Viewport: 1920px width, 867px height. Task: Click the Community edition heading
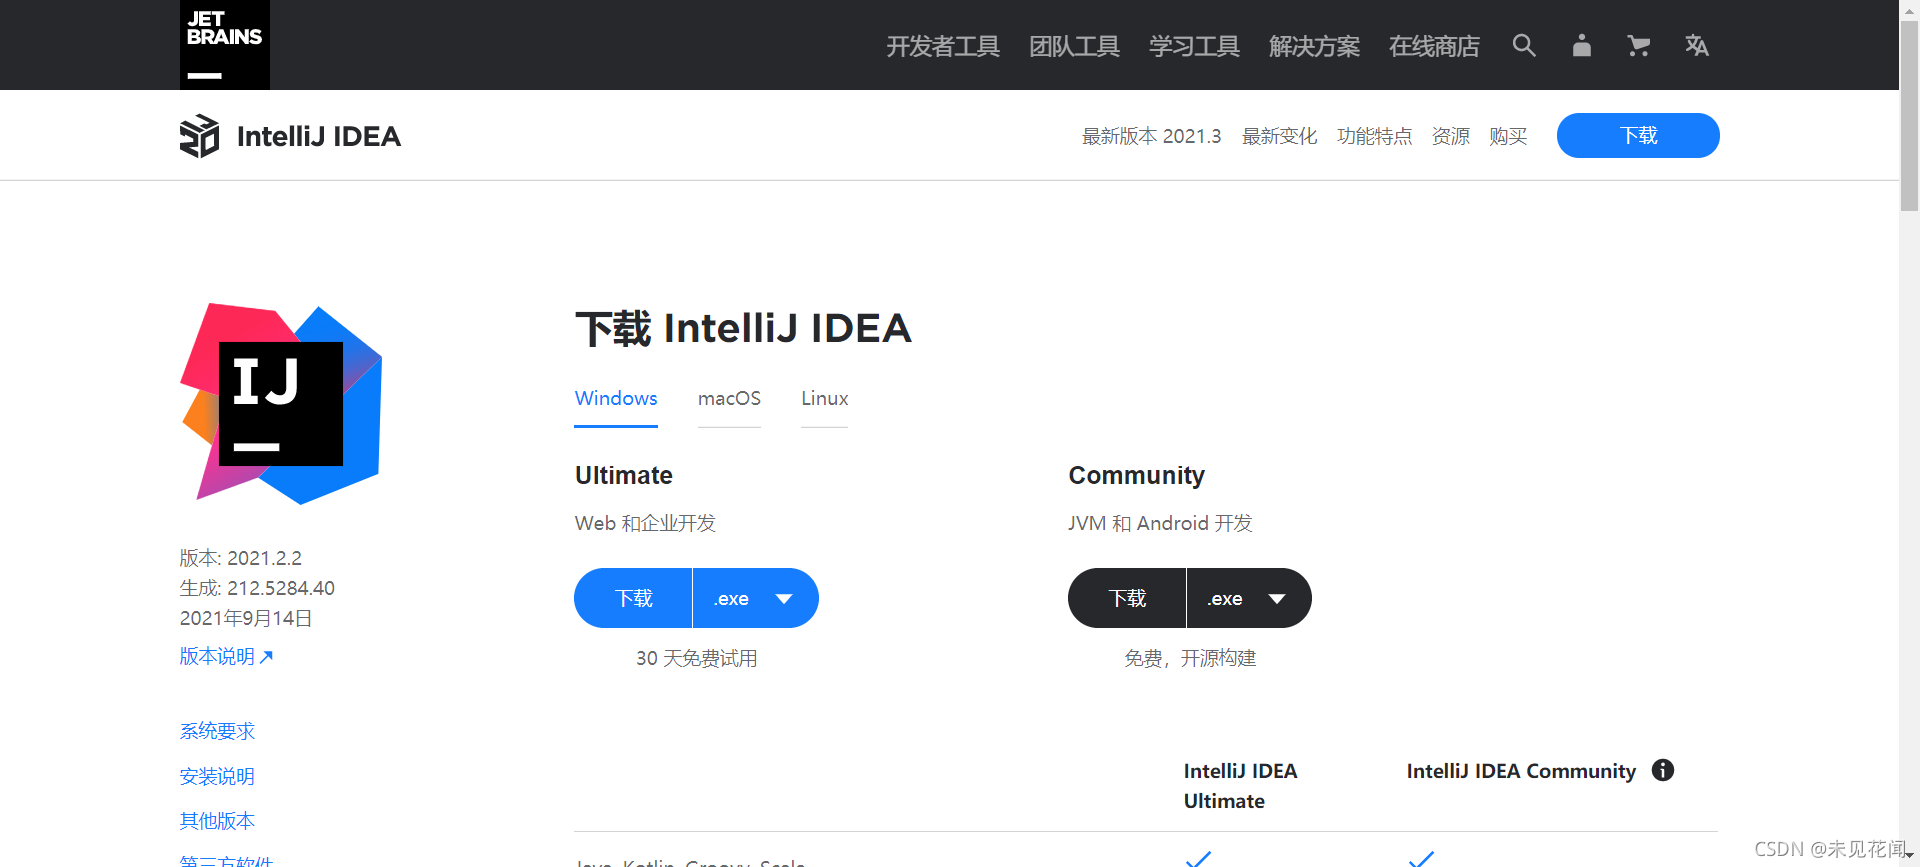click(x=1136, y=475)
